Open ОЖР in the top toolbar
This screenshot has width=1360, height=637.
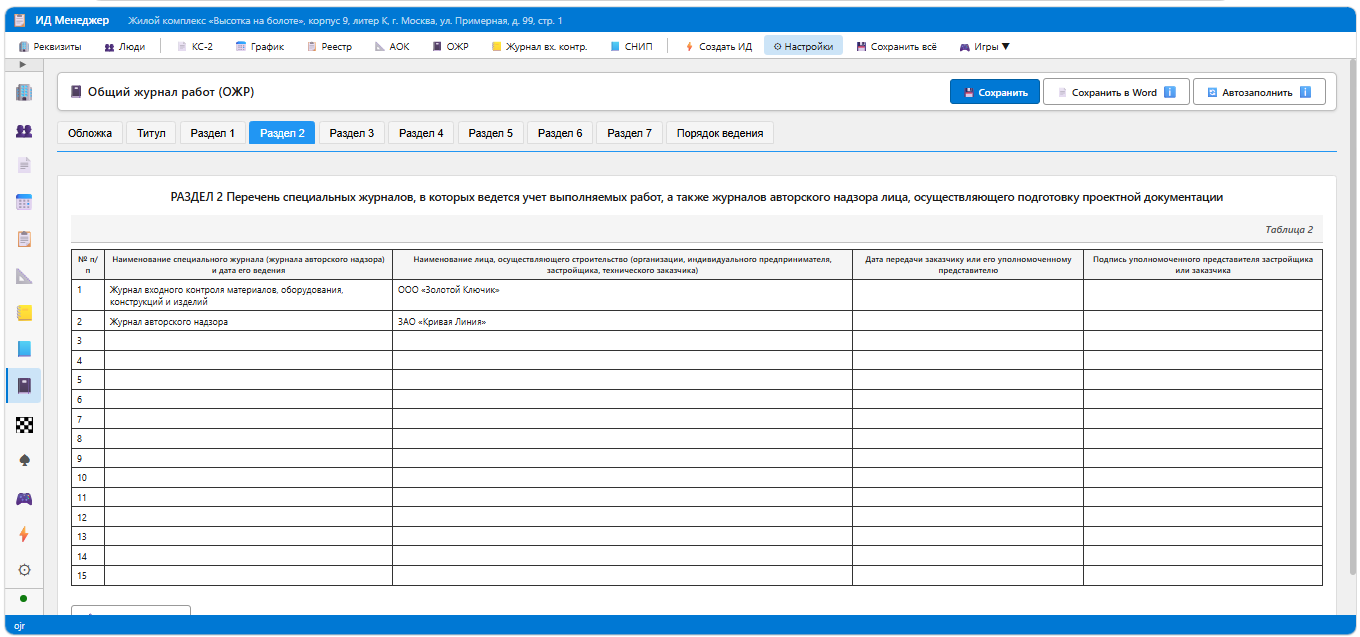[x=450, y=46]
